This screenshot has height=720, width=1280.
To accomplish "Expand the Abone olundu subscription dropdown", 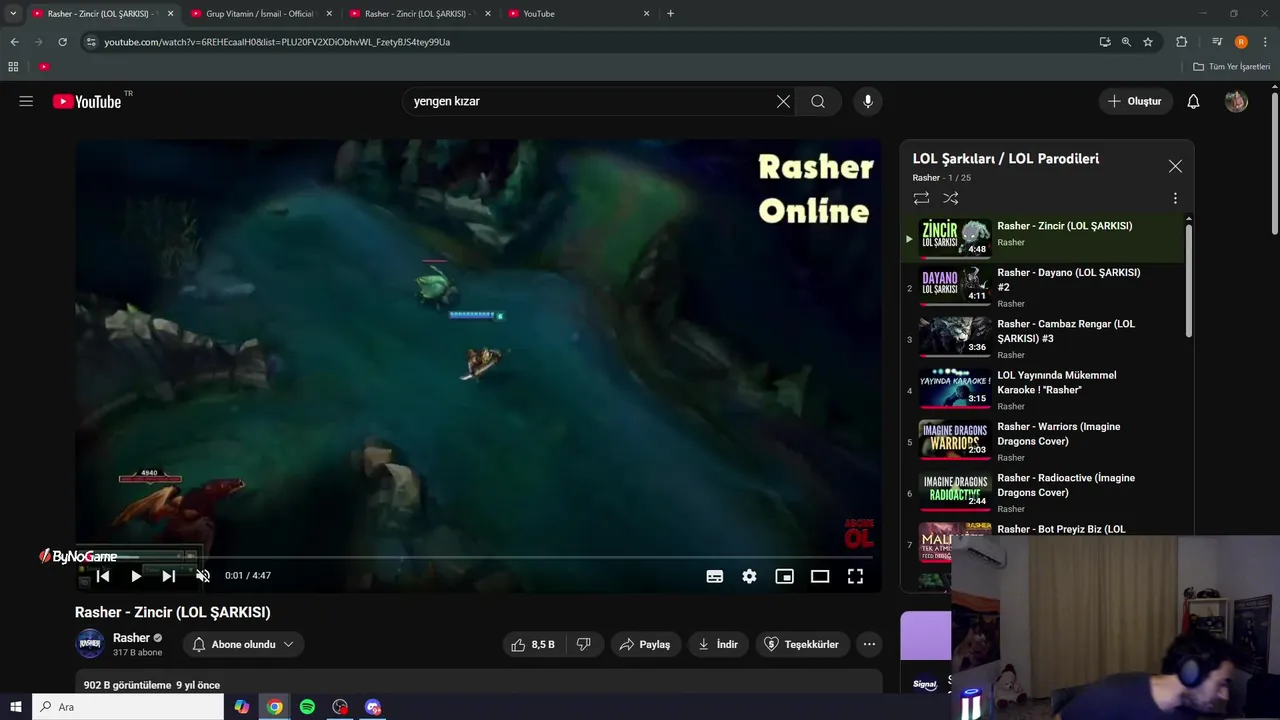I will (x=243, y=644).
